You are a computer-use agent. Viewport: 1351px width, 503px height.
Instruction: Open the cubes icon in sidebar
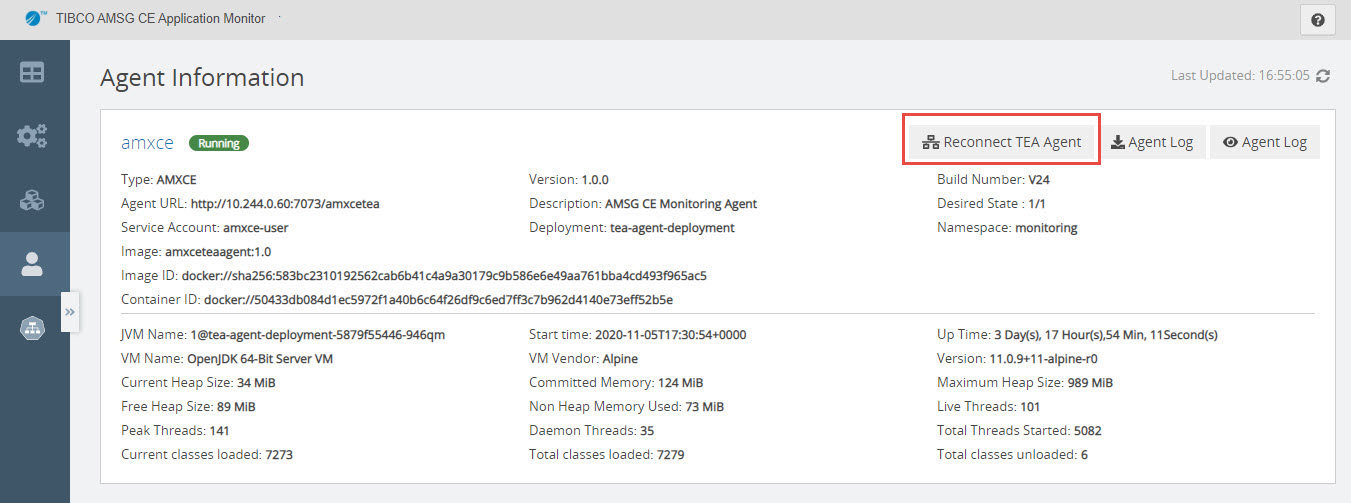click(x=33, y=200)
